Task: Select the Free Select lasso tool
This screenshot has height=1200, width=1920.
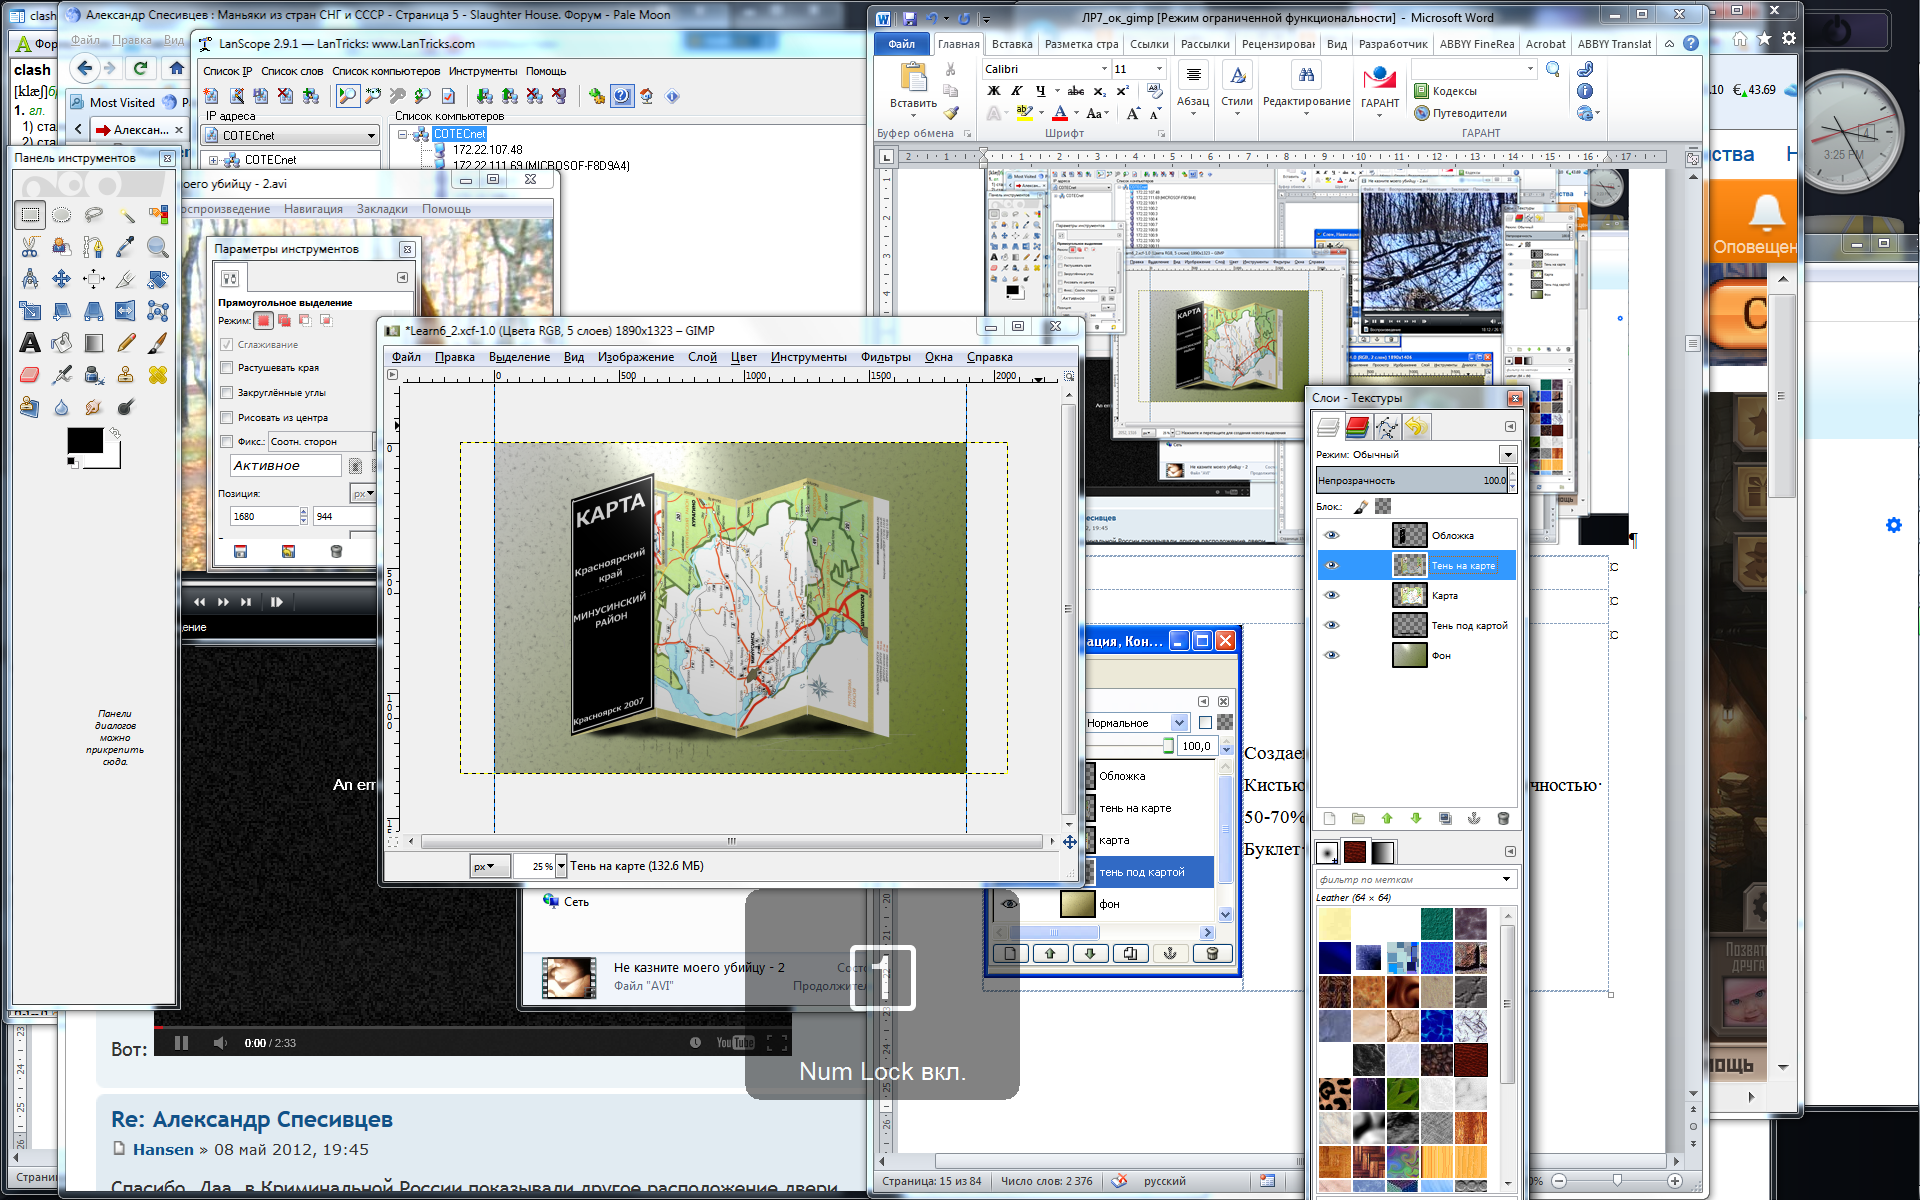Action: [94, 214]
